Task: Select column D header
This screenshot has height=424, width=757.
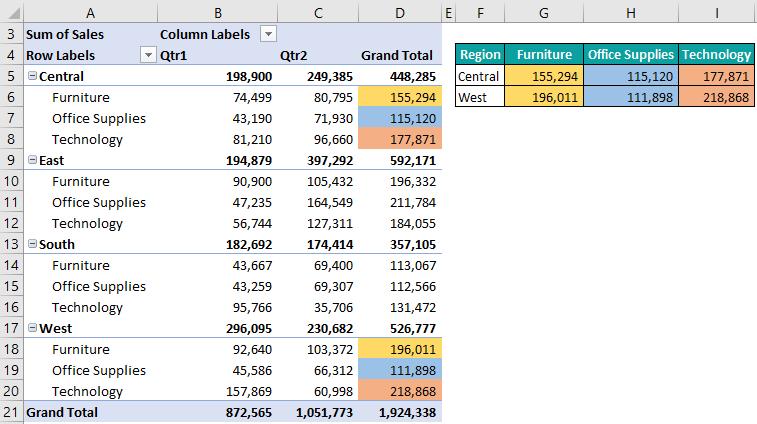Action: point(400,13)
